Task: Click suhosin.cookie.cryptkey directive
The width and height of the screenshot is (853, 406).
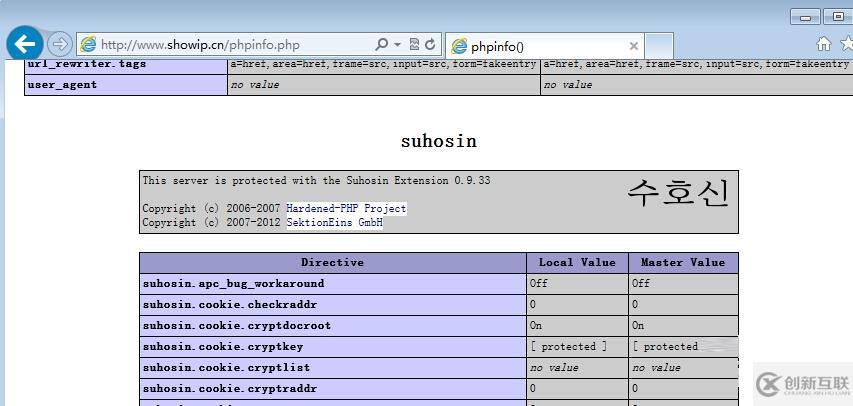Action: click(x=333, y=347)
